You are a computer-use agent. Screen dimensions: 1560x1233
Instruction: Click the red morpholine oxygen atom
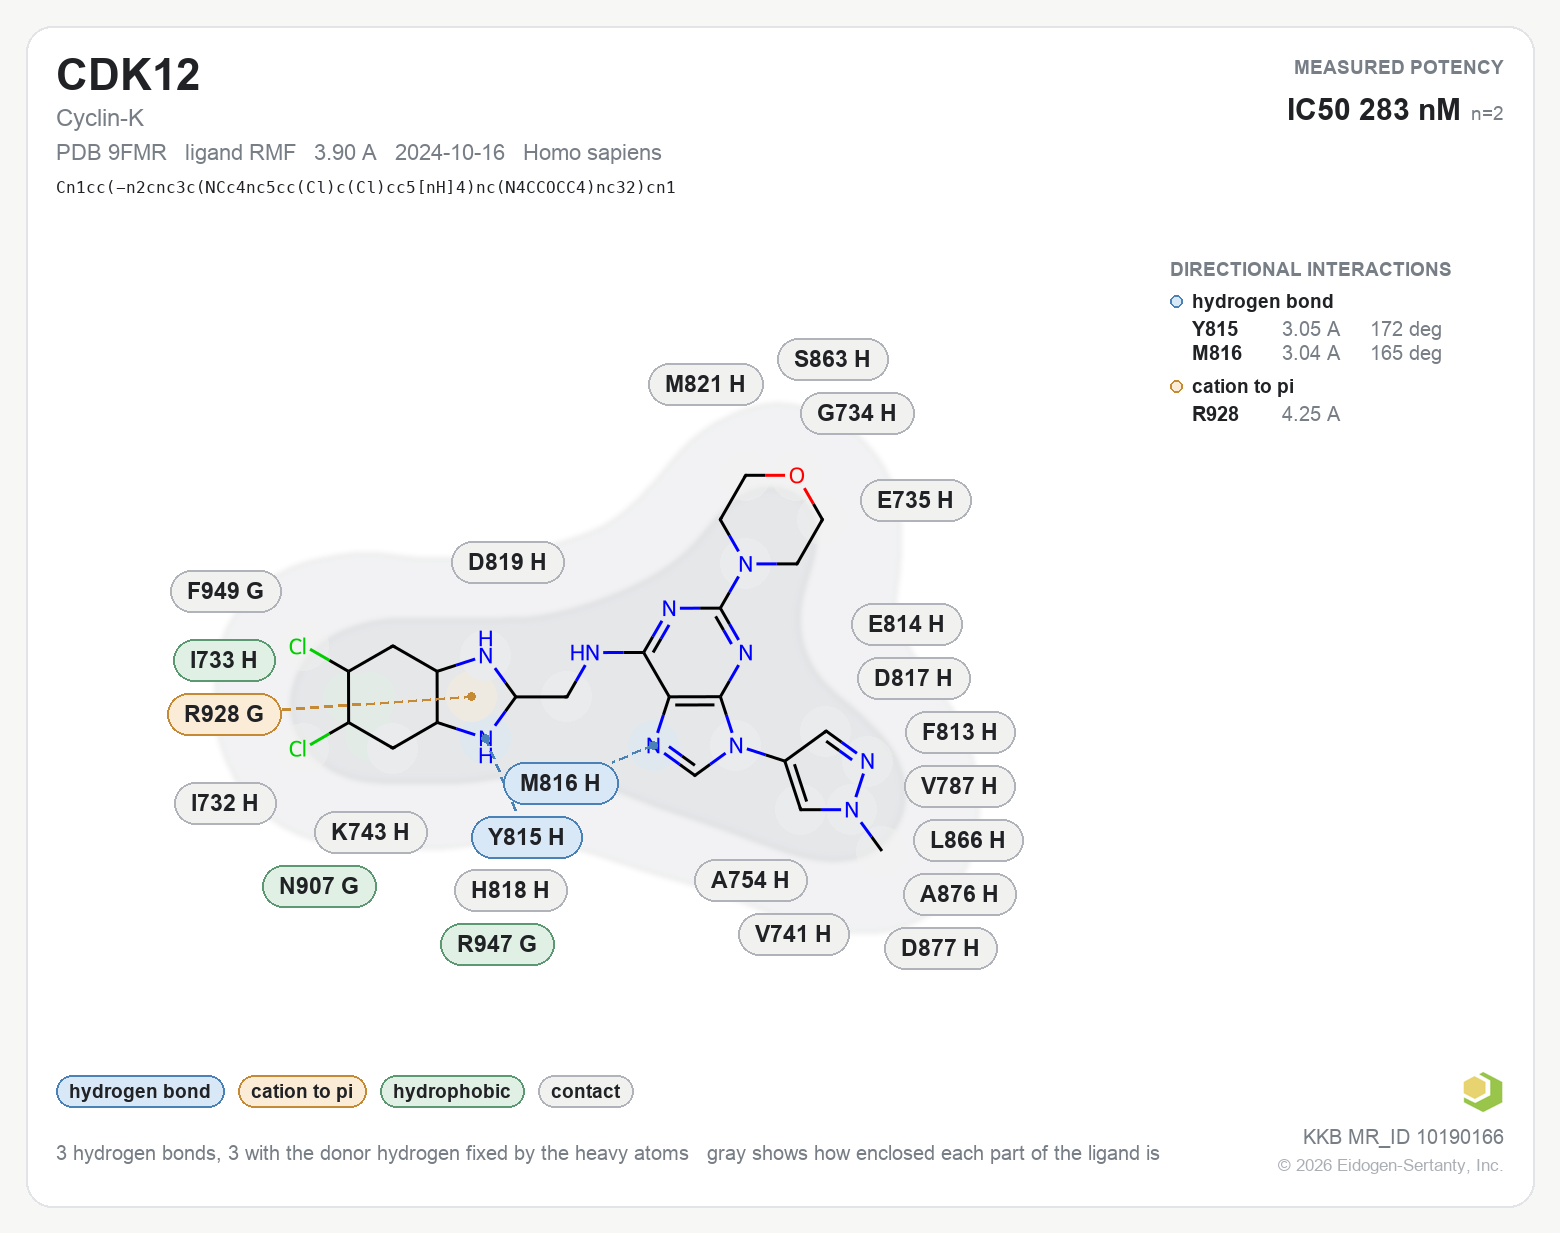797,476
